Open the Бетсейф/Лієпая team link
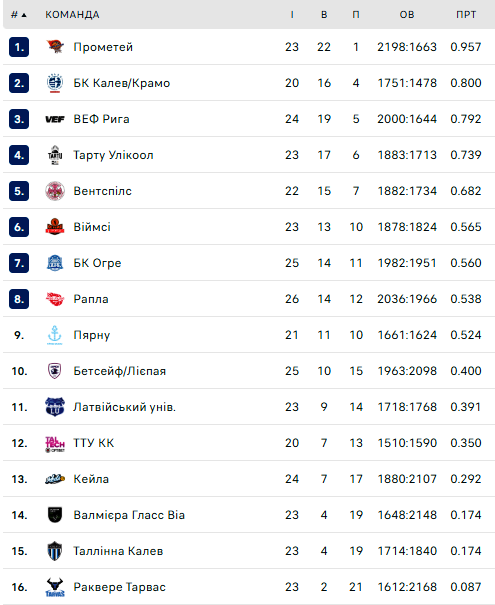This screenshot has height=605, width=495. [120, 371]
